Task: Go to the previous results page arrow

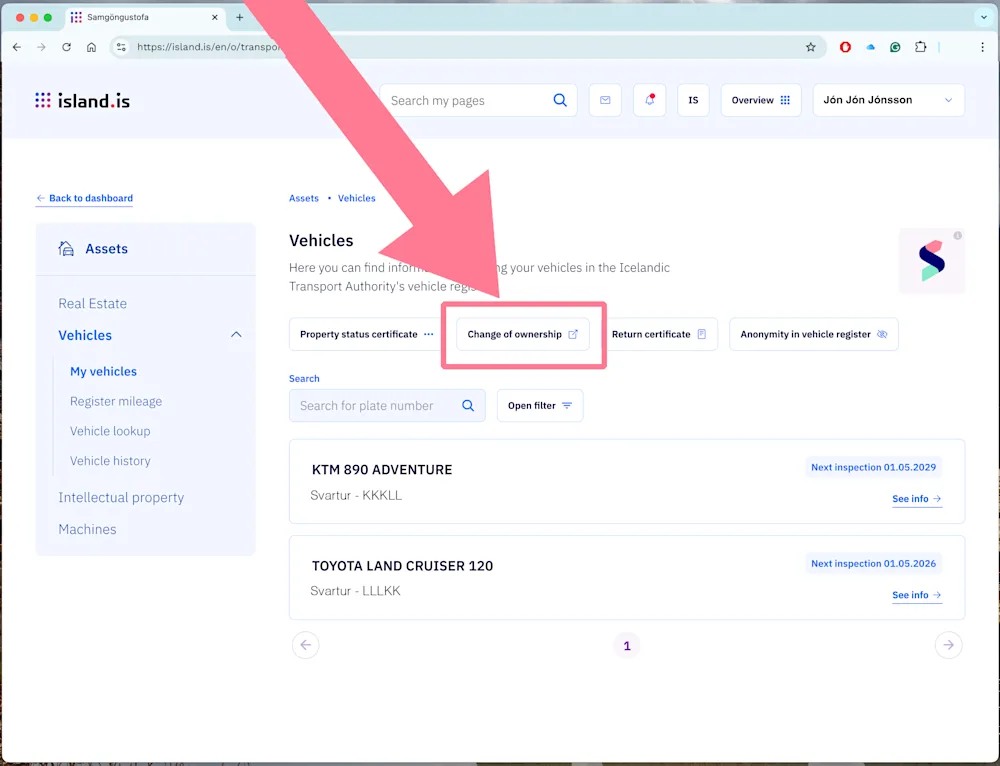Action: coord(305,645)
